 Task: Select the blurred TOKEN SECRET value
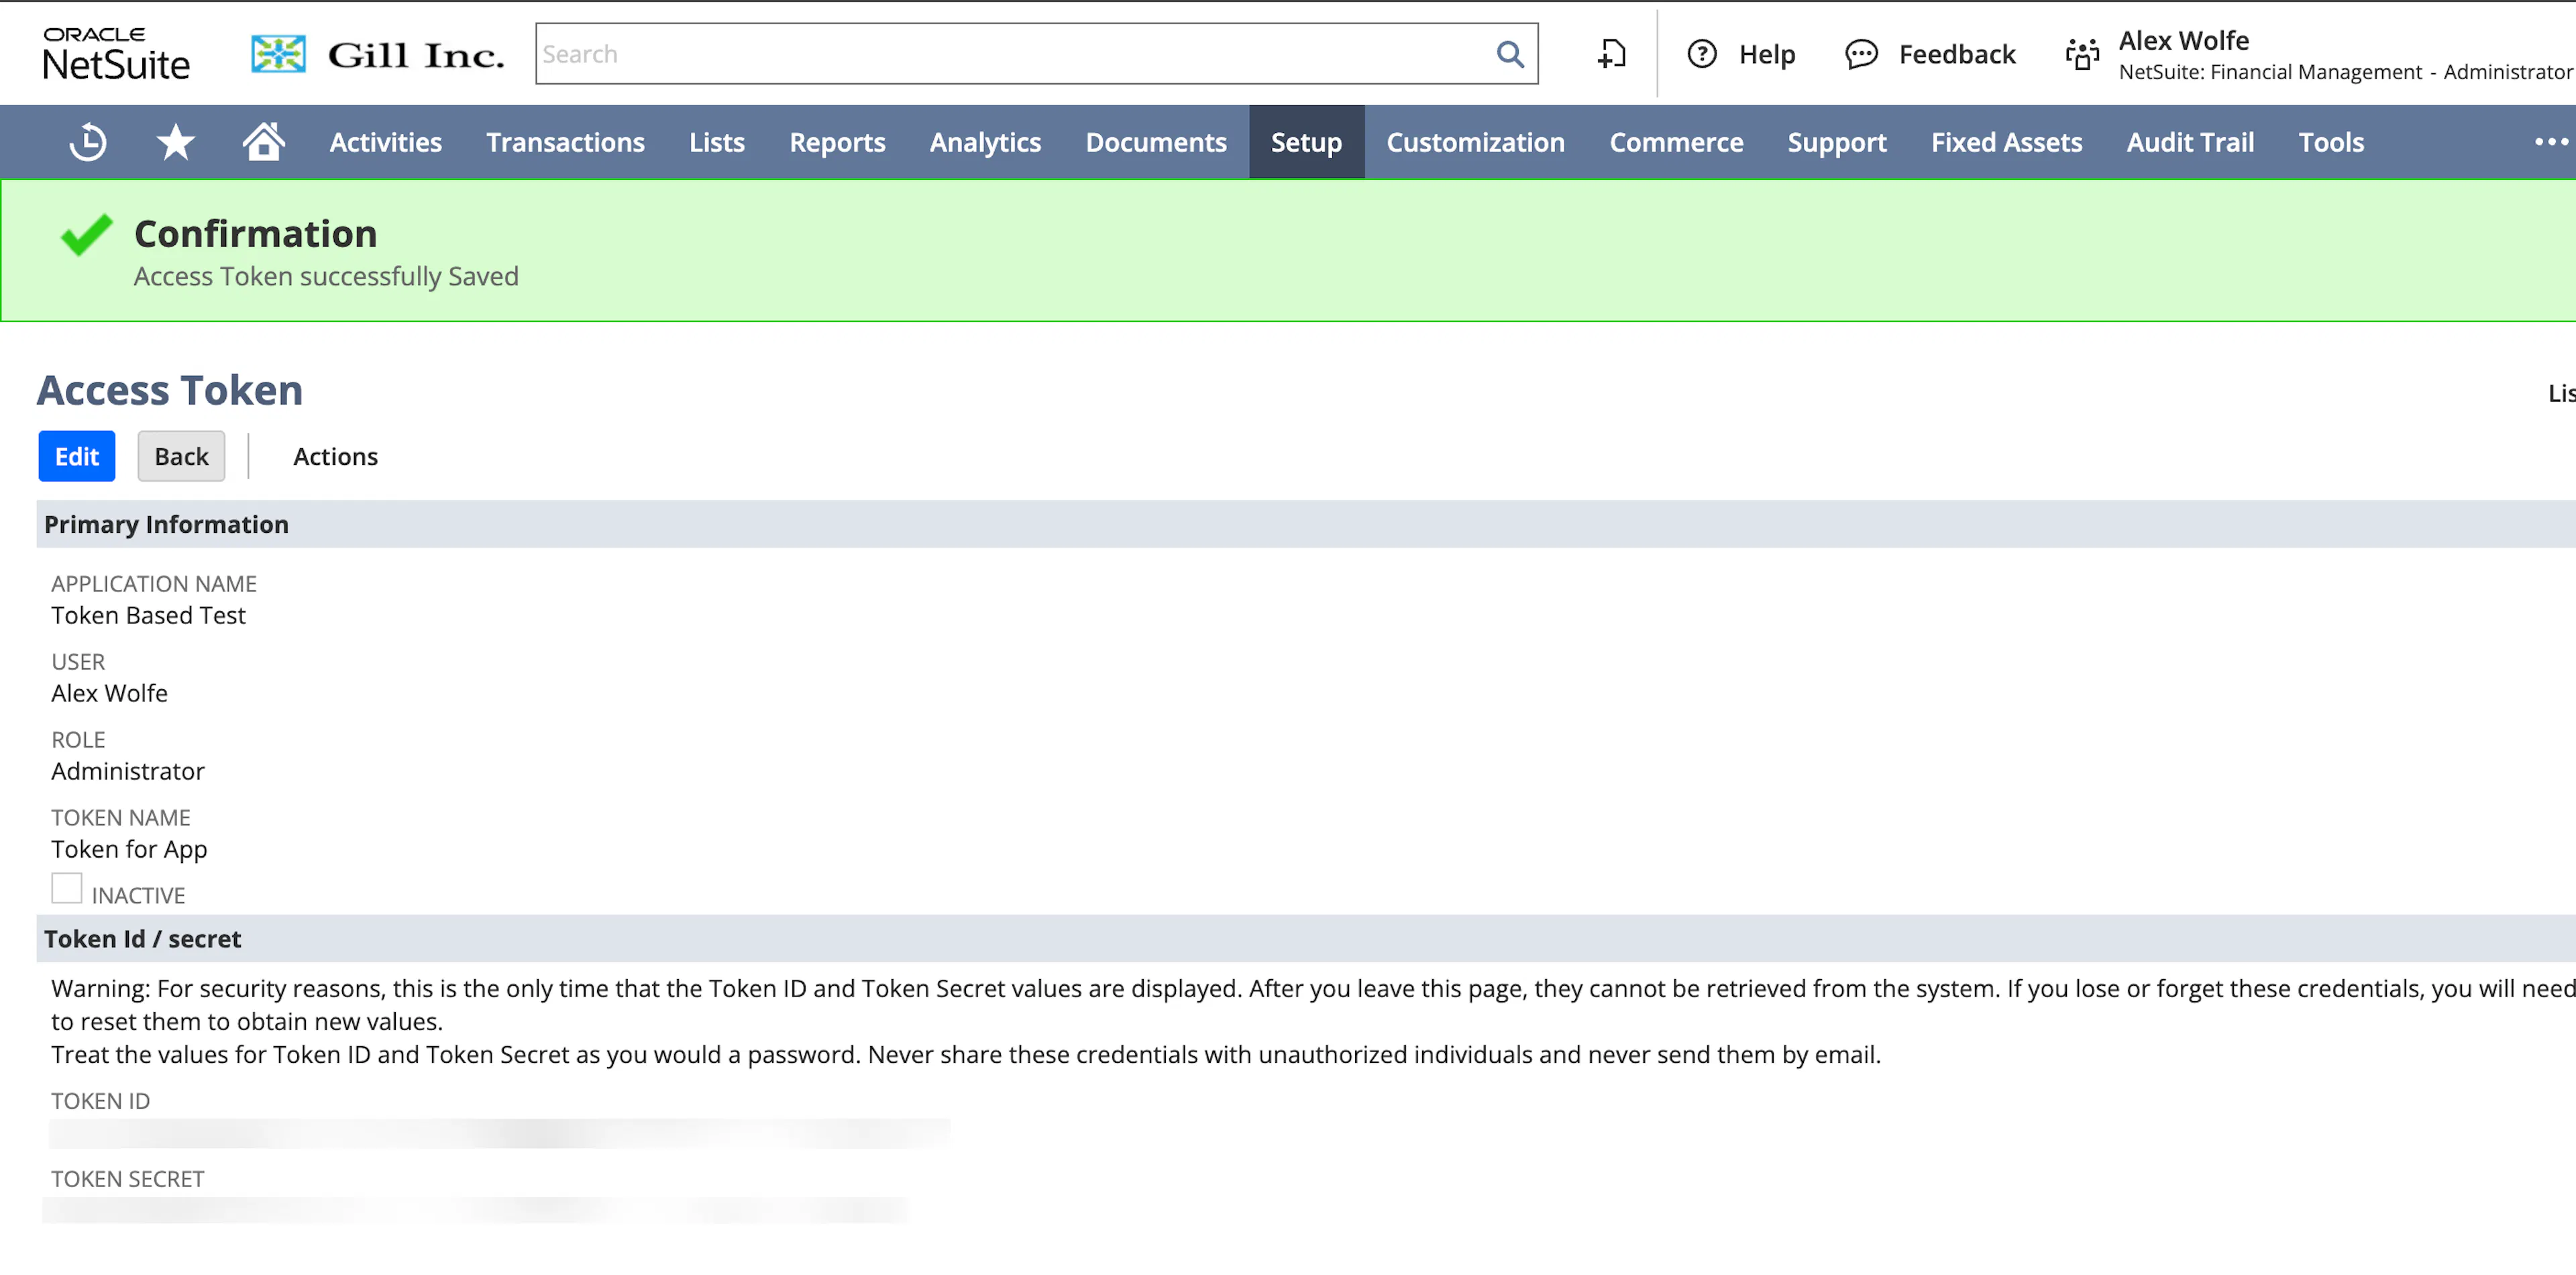(x=476, y=1210)
